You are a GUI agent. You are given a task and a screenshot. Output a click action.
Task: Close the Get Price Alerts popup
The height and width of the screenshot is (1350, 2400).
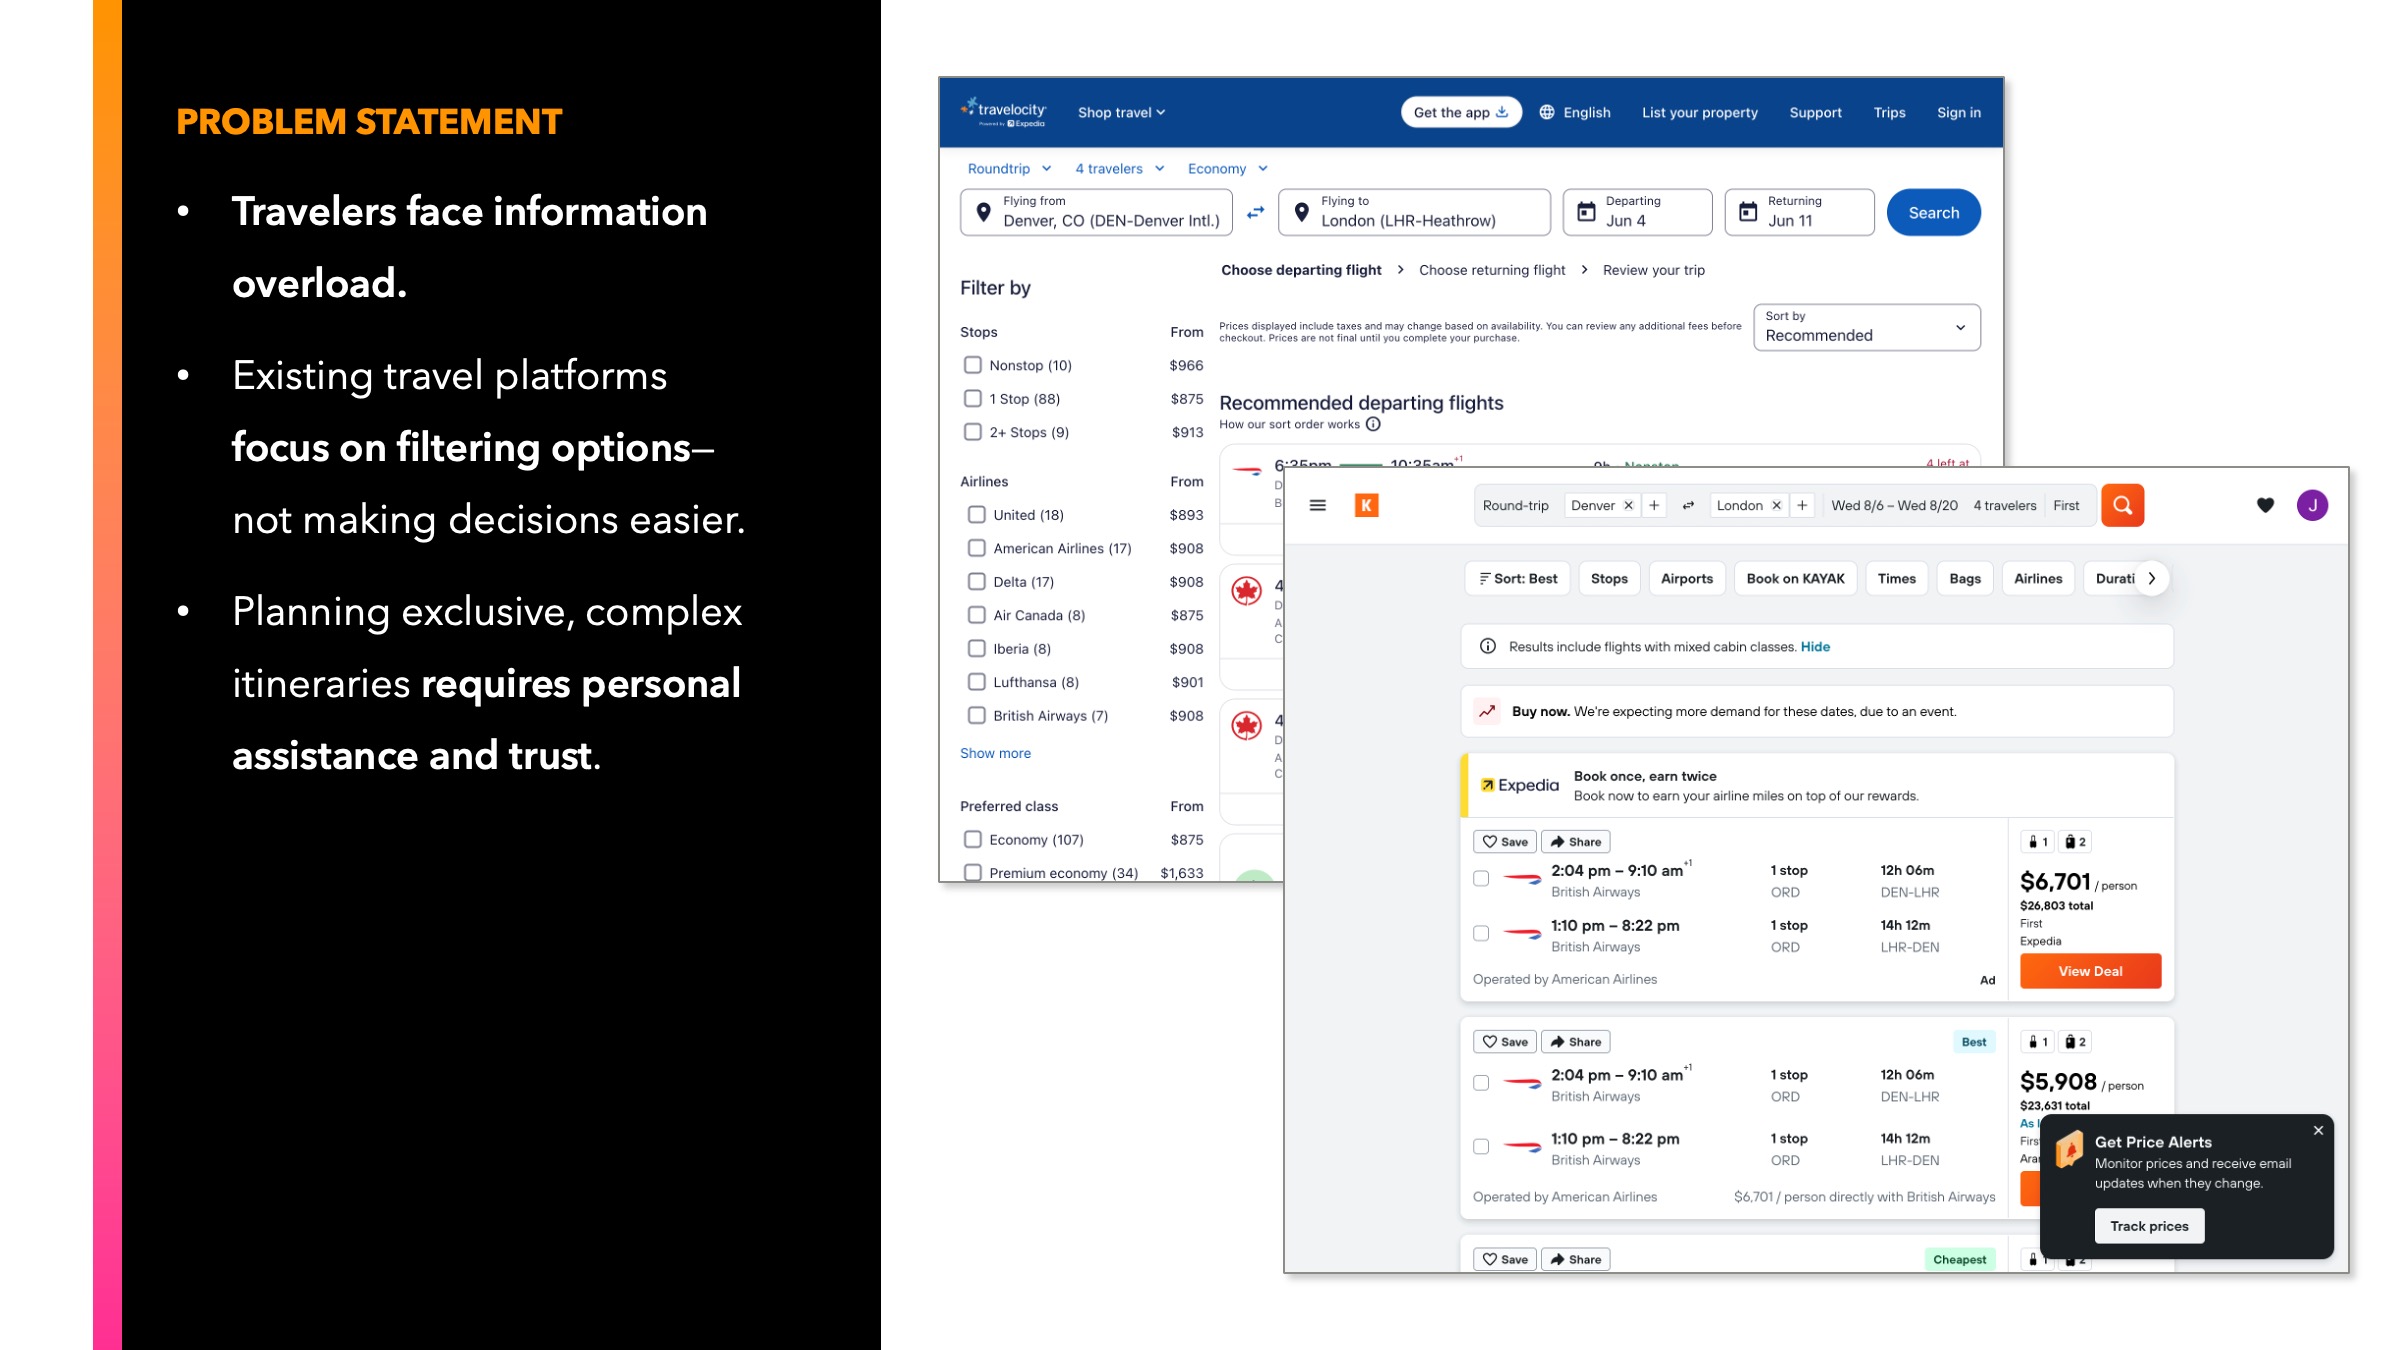click(x=2318, y=1130)
